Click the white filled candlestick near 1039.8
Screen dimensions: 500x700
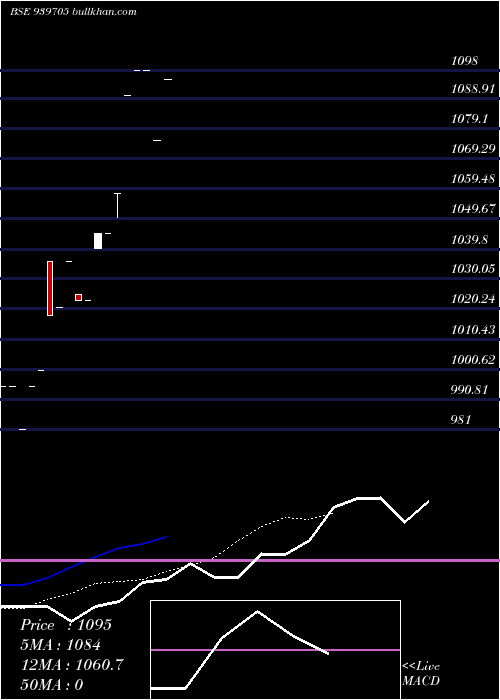tap(98, 241)
